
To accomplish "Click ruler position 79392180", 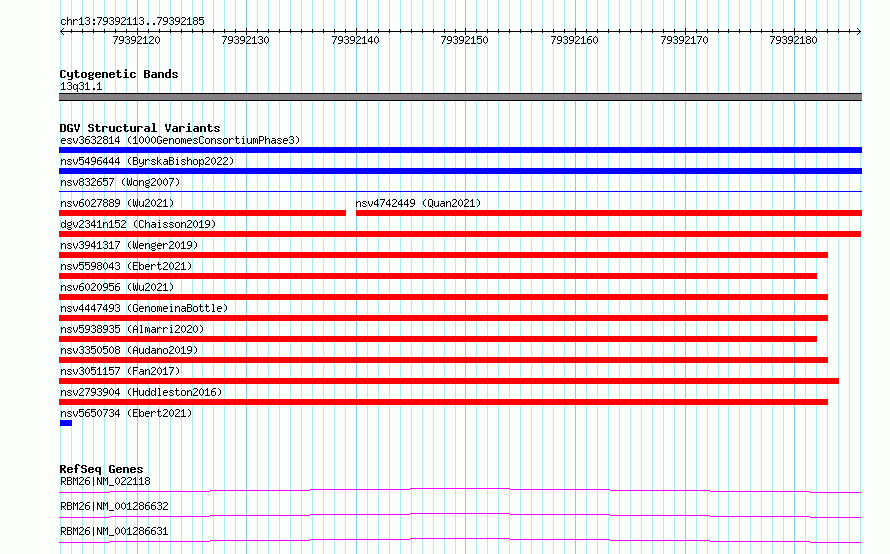I will [x=794, y=40].
